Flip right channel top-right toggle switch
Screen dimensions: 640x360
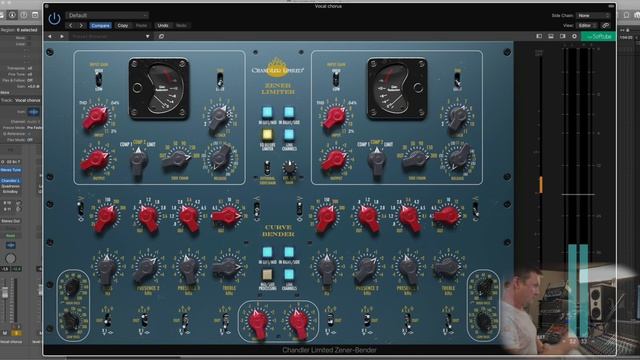pyautogui.click(x=457, y=80)
